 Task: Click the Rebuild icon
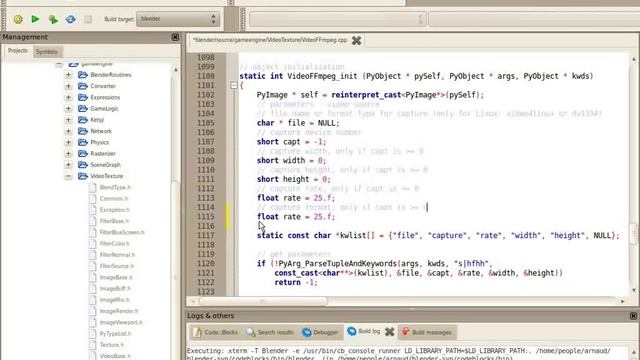point(71,19)
